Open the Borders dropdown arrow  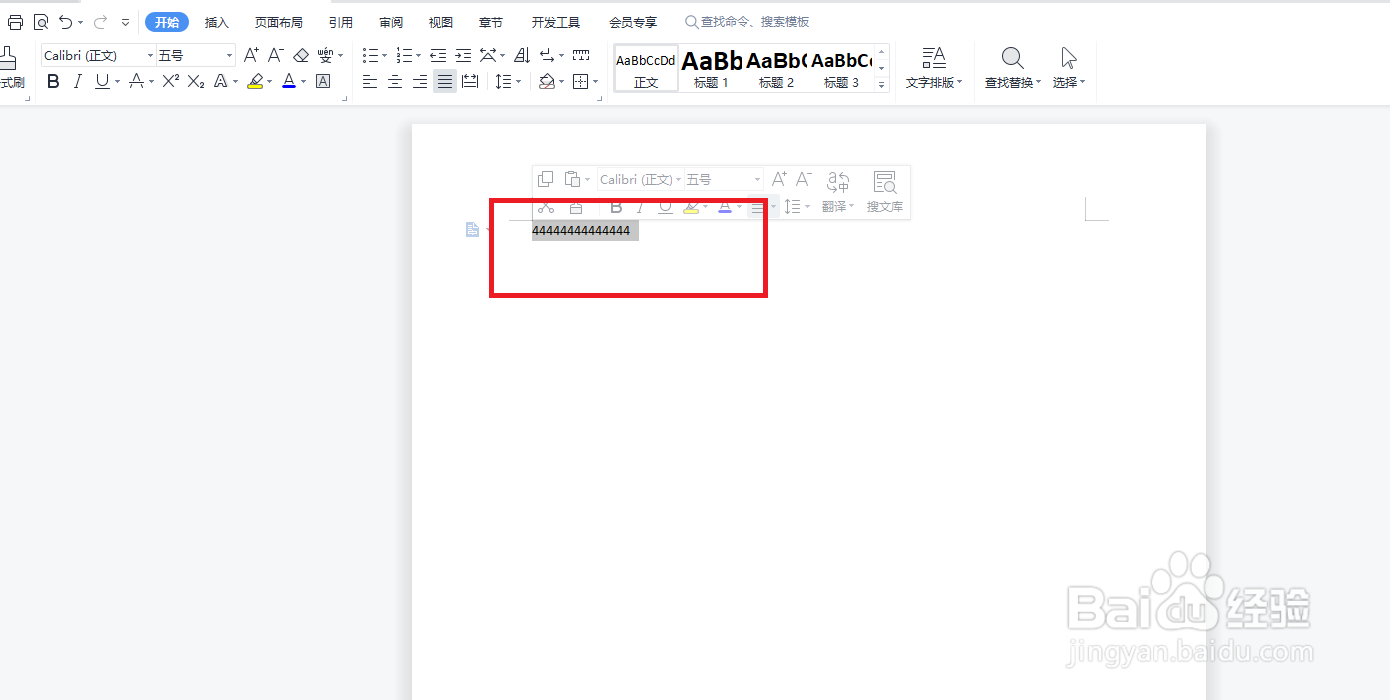[595, 82]
